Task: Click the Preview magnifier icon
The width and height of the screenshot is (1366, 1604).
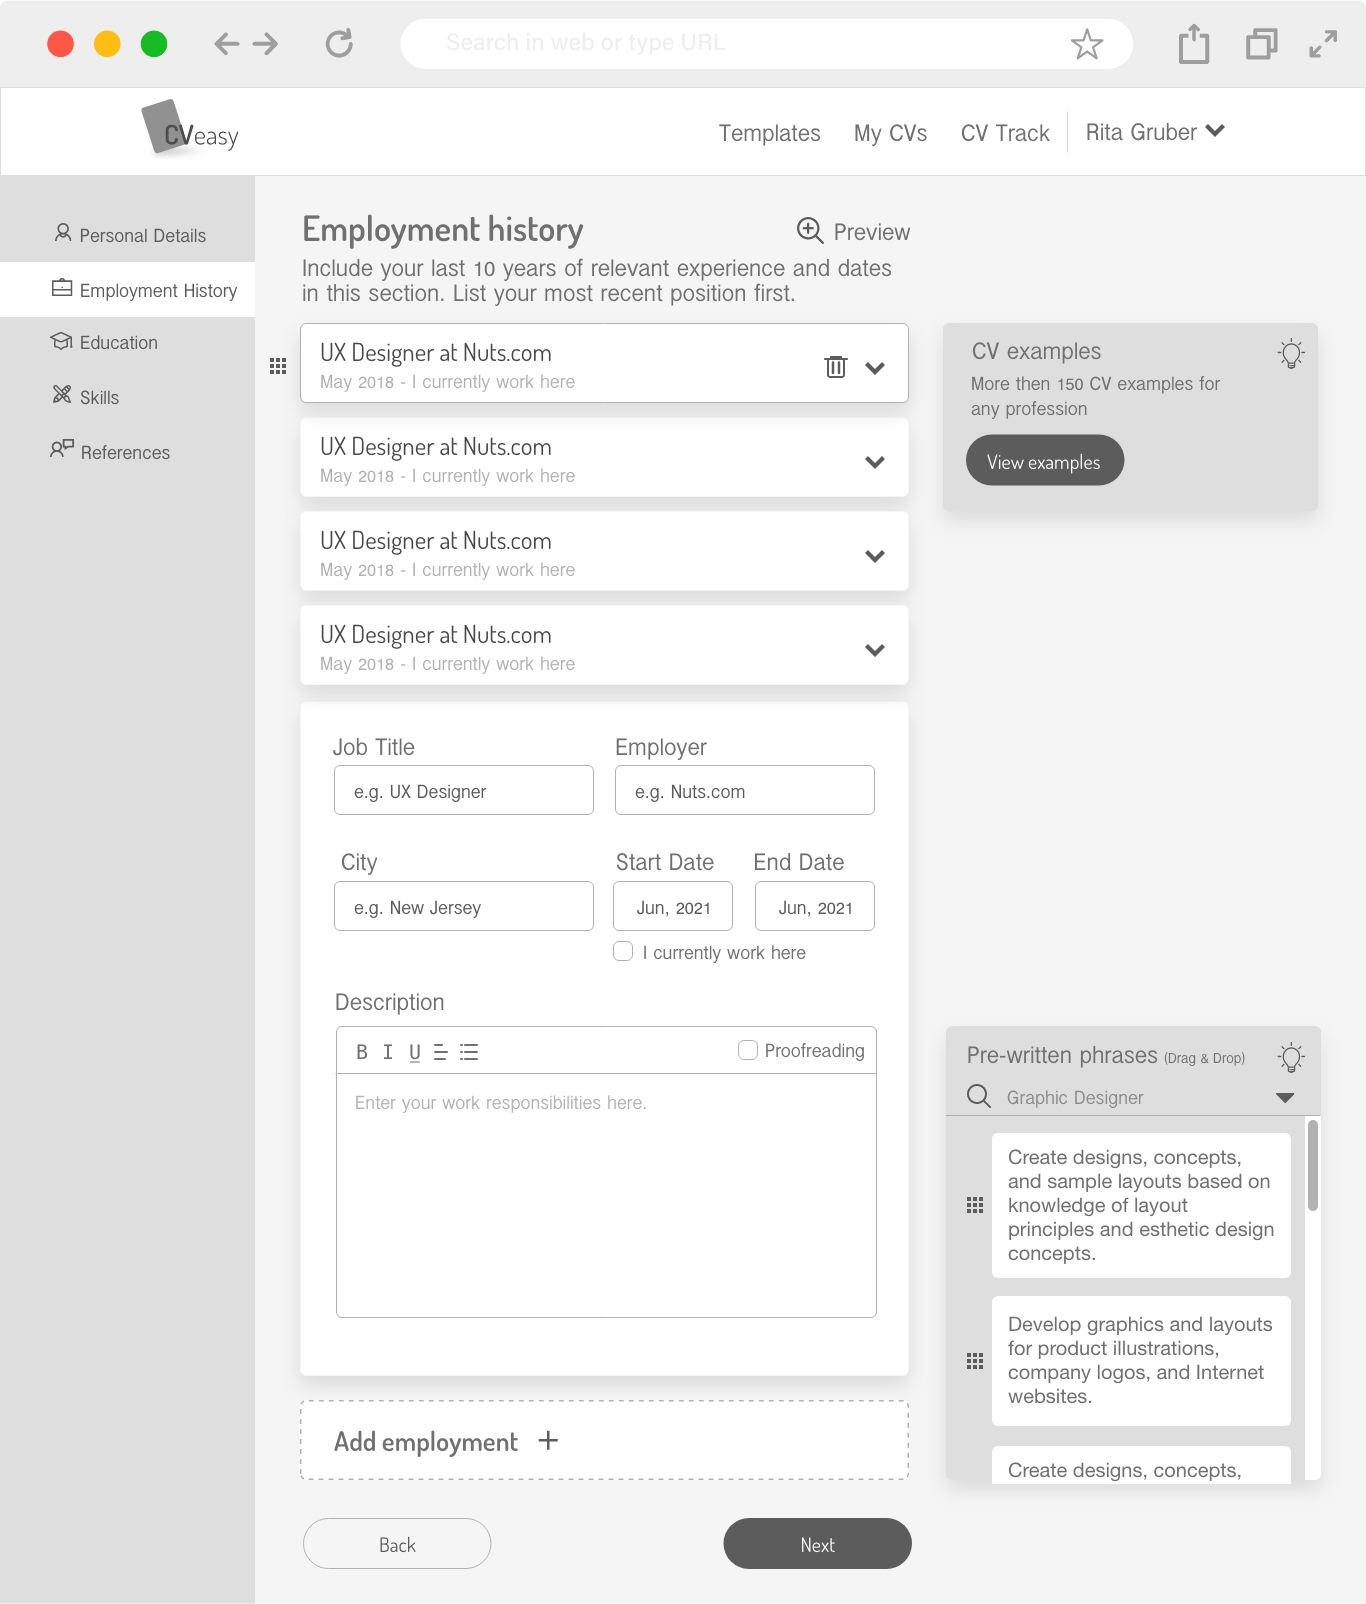Action: [809, 231]
